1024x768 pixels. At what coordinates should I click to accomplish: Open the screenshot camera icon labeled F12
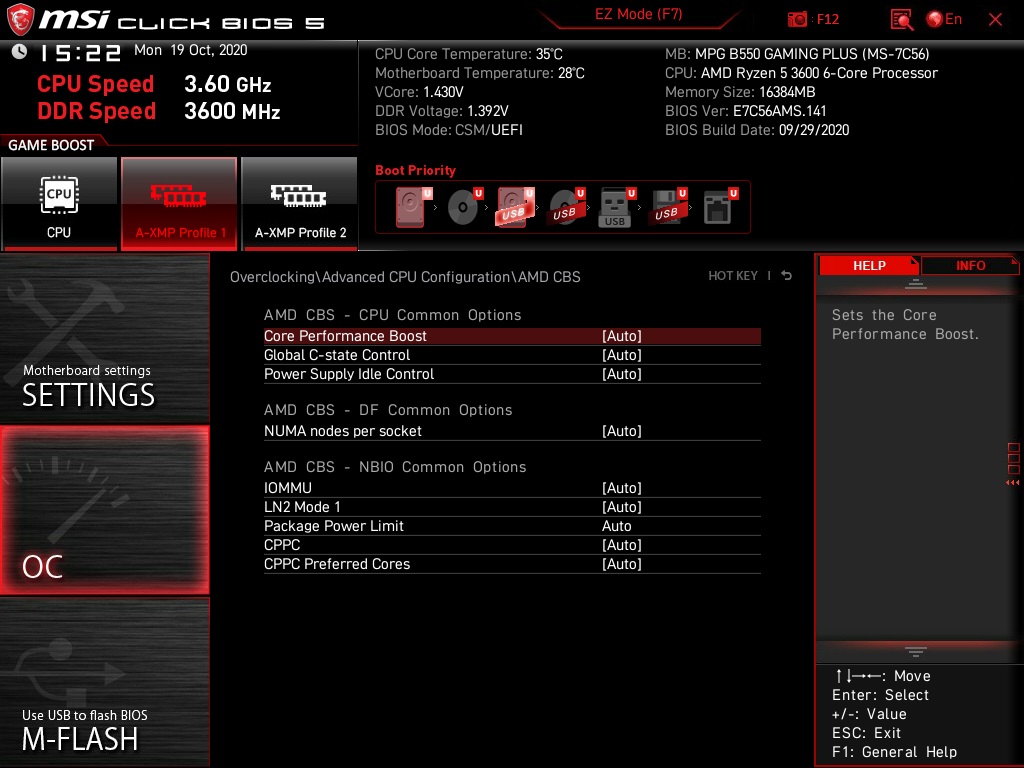click(798, 18)
